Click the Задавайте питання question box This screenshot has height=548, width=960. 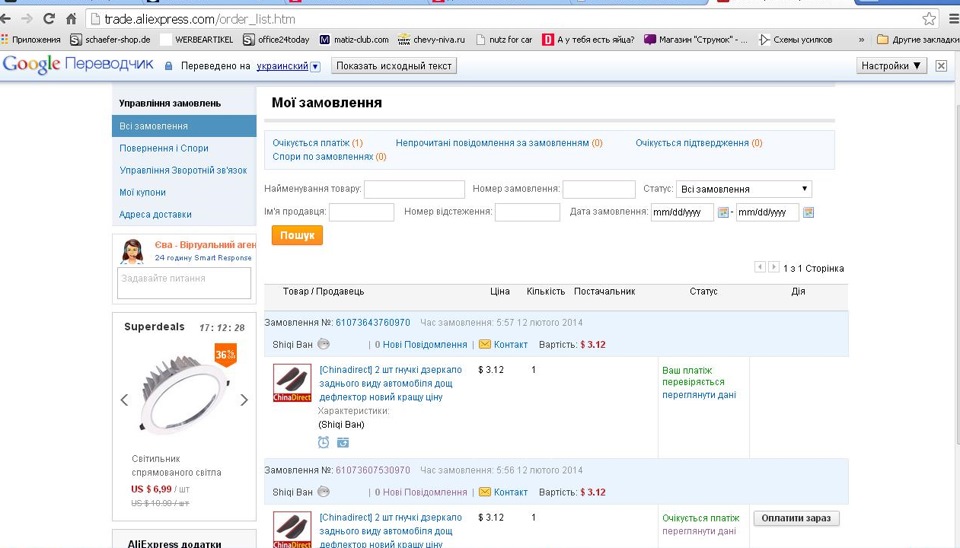click(184, 283)
